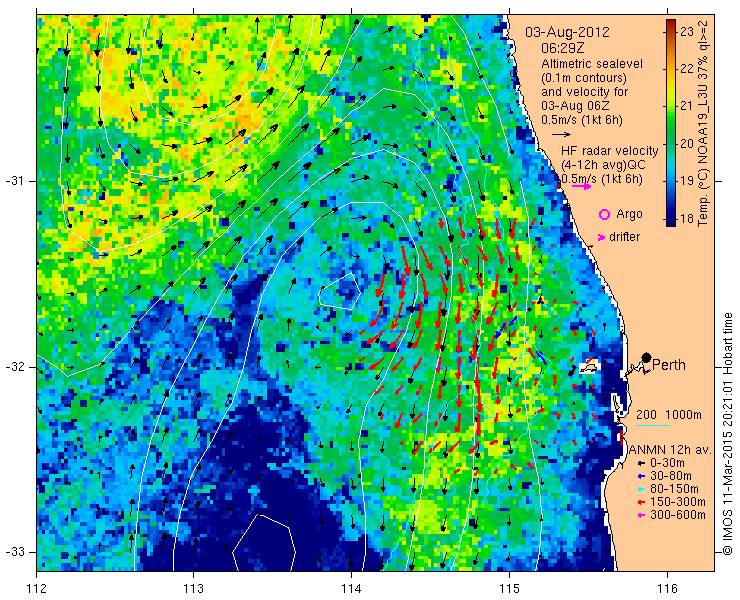Click the 'drifter' legend label
Viewport: 740px width, 600px height.
tap(624, 237)
